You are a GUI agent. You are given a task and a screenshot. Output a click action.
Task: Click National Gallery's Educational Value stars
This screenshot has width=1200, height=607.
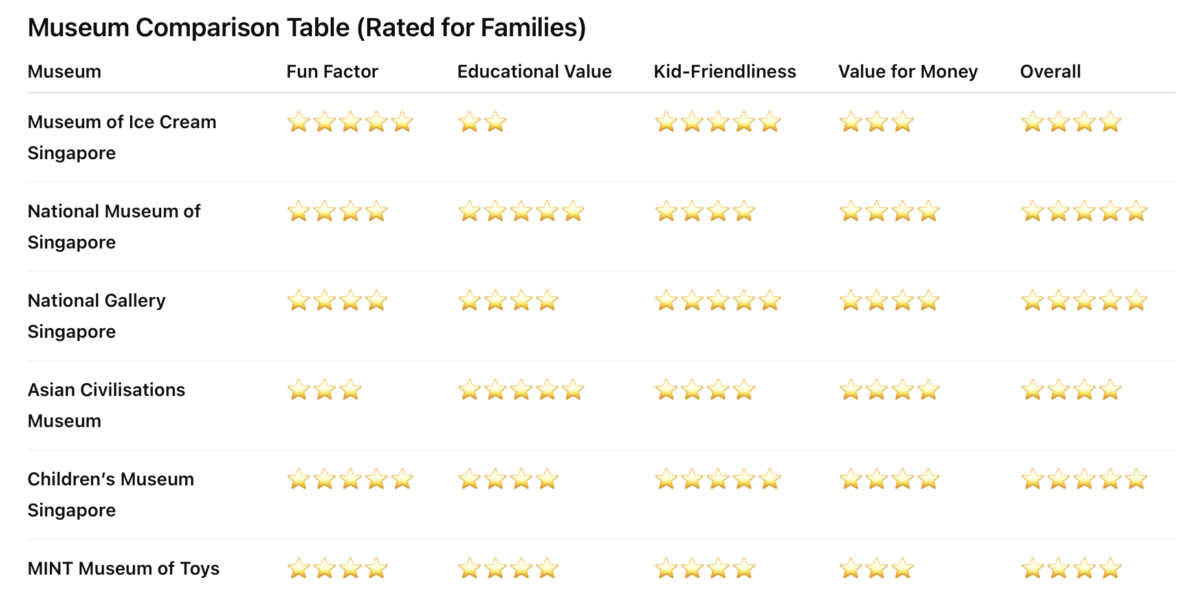[508, 301]
